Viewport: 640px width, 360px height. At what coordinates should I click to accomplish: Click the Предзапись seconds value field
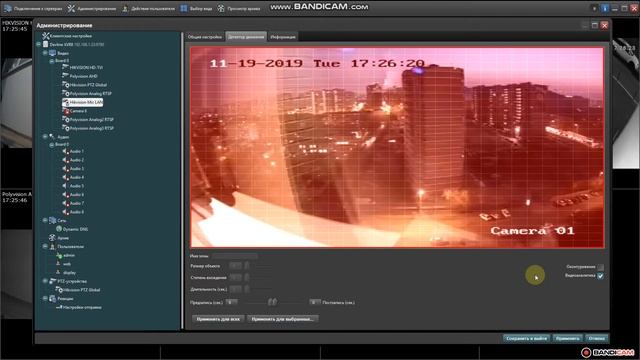231,302
